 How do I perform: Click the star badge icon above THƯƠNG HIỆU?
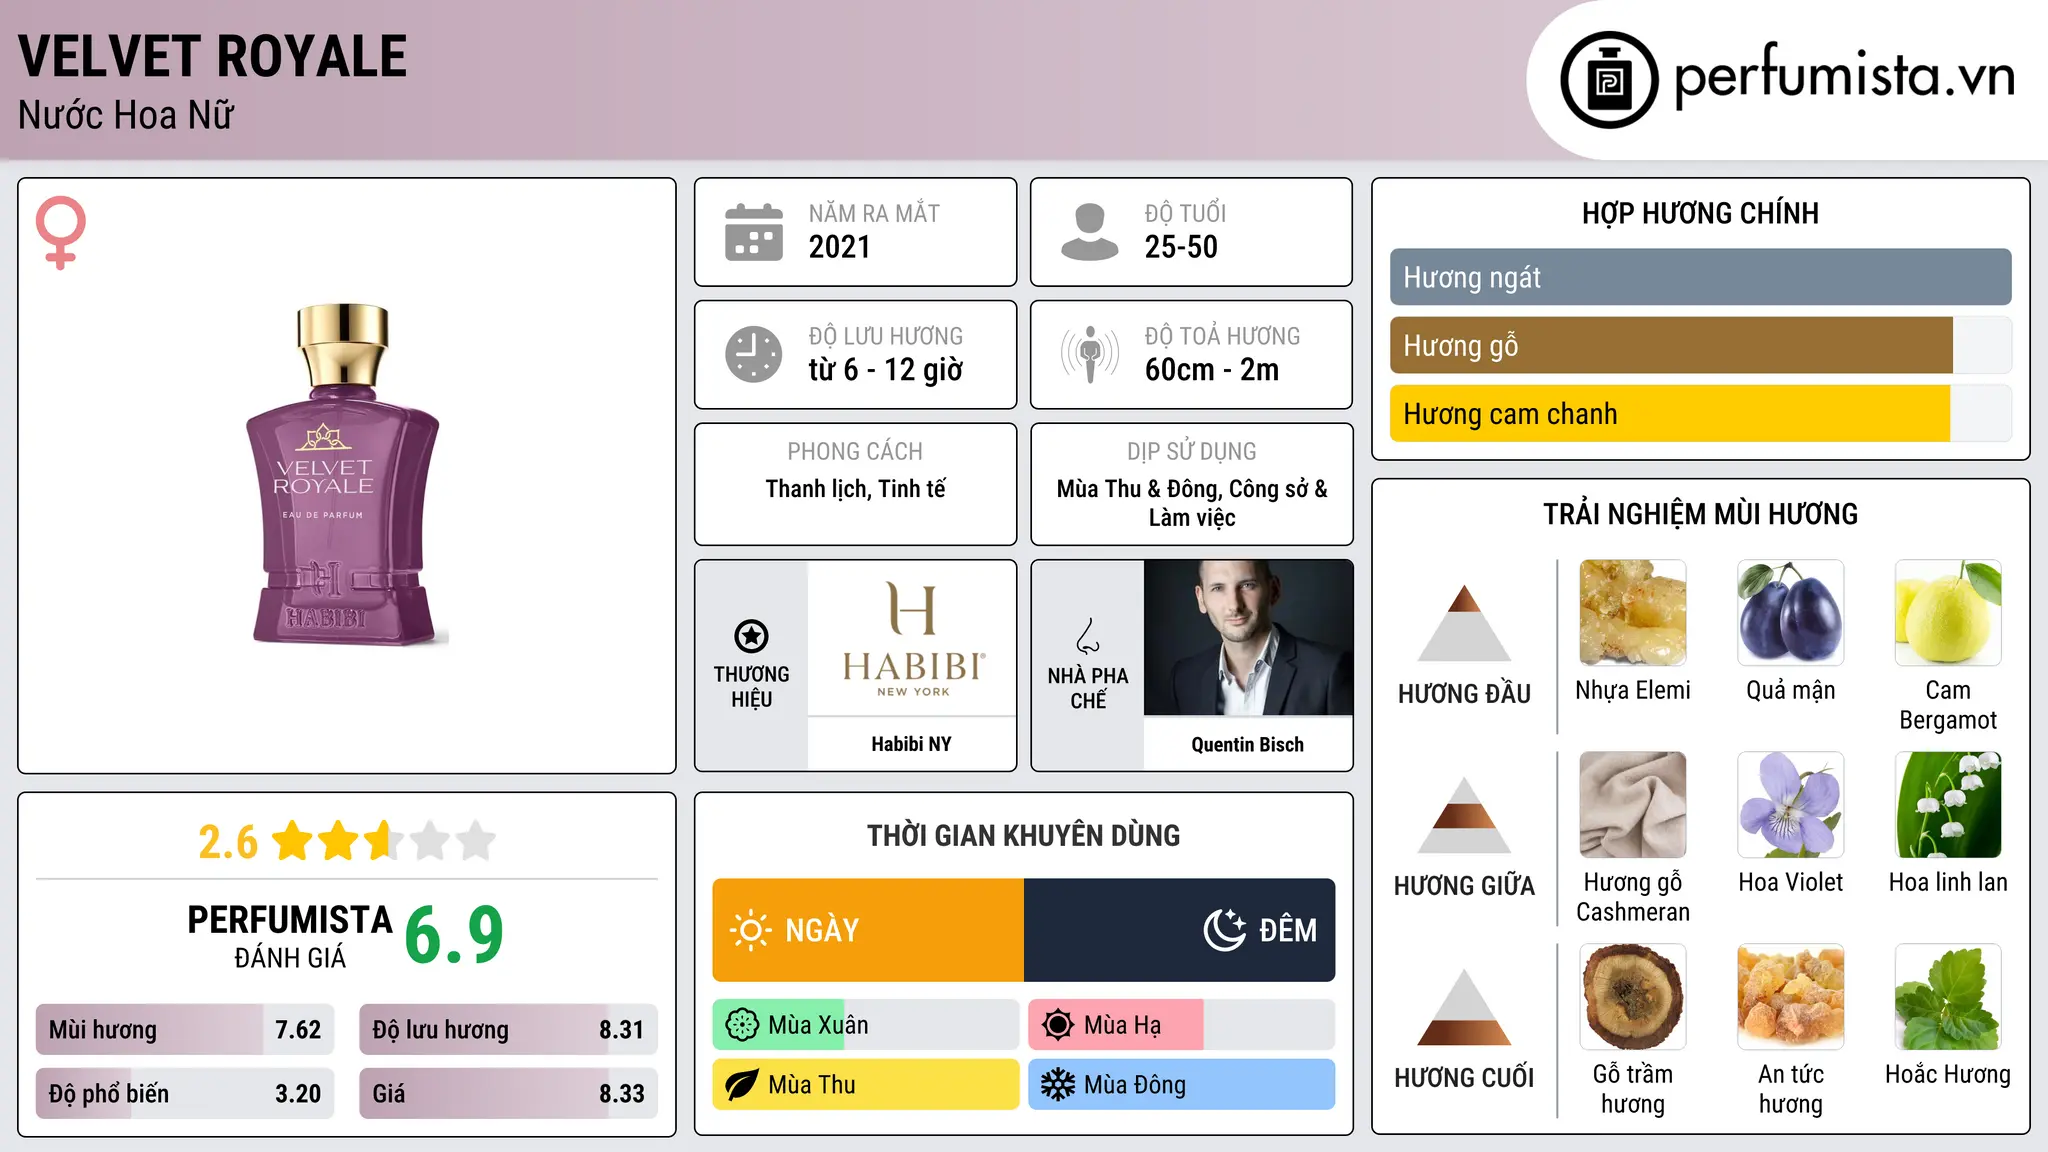tap(751, 636)
